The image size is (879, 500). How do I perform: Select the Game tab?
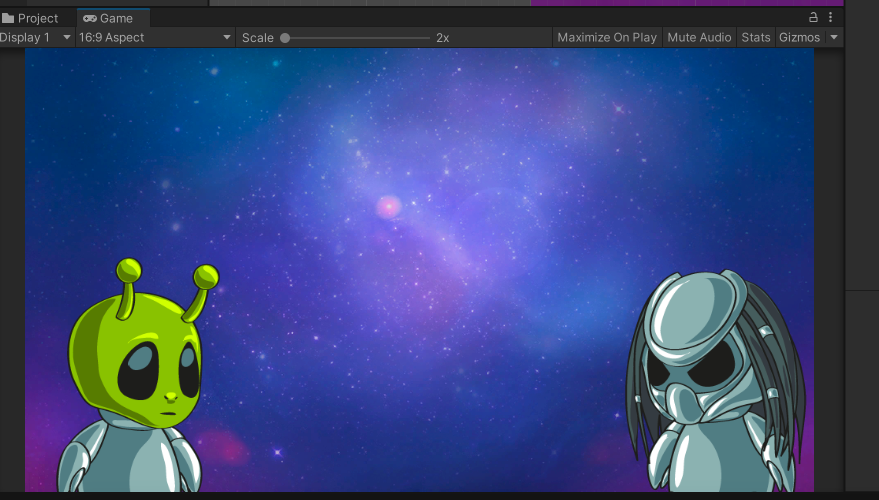(x=113, y=18)
